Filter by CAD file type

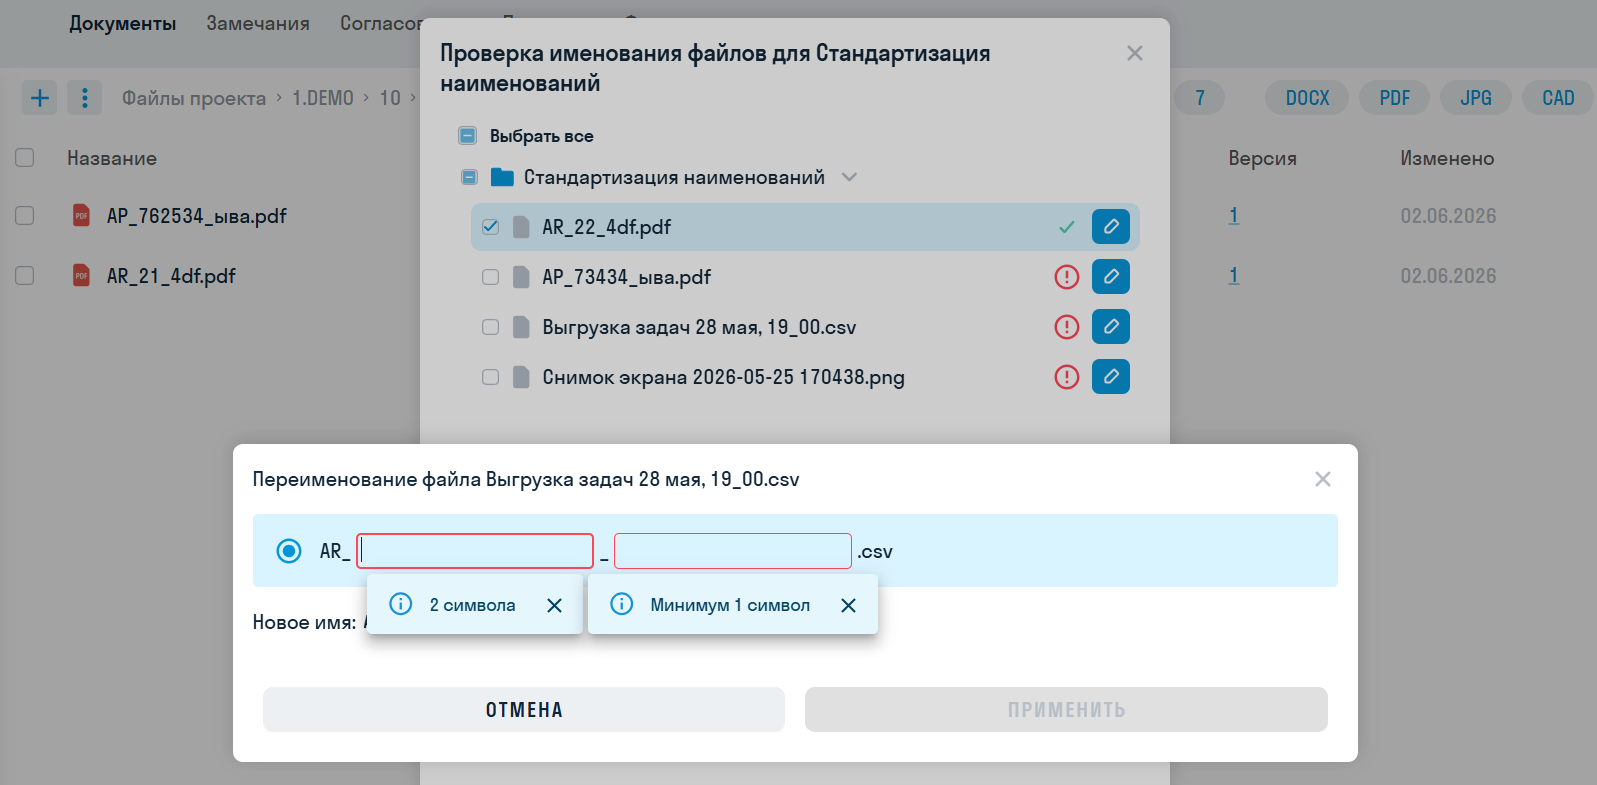(x=1558, y=98)
